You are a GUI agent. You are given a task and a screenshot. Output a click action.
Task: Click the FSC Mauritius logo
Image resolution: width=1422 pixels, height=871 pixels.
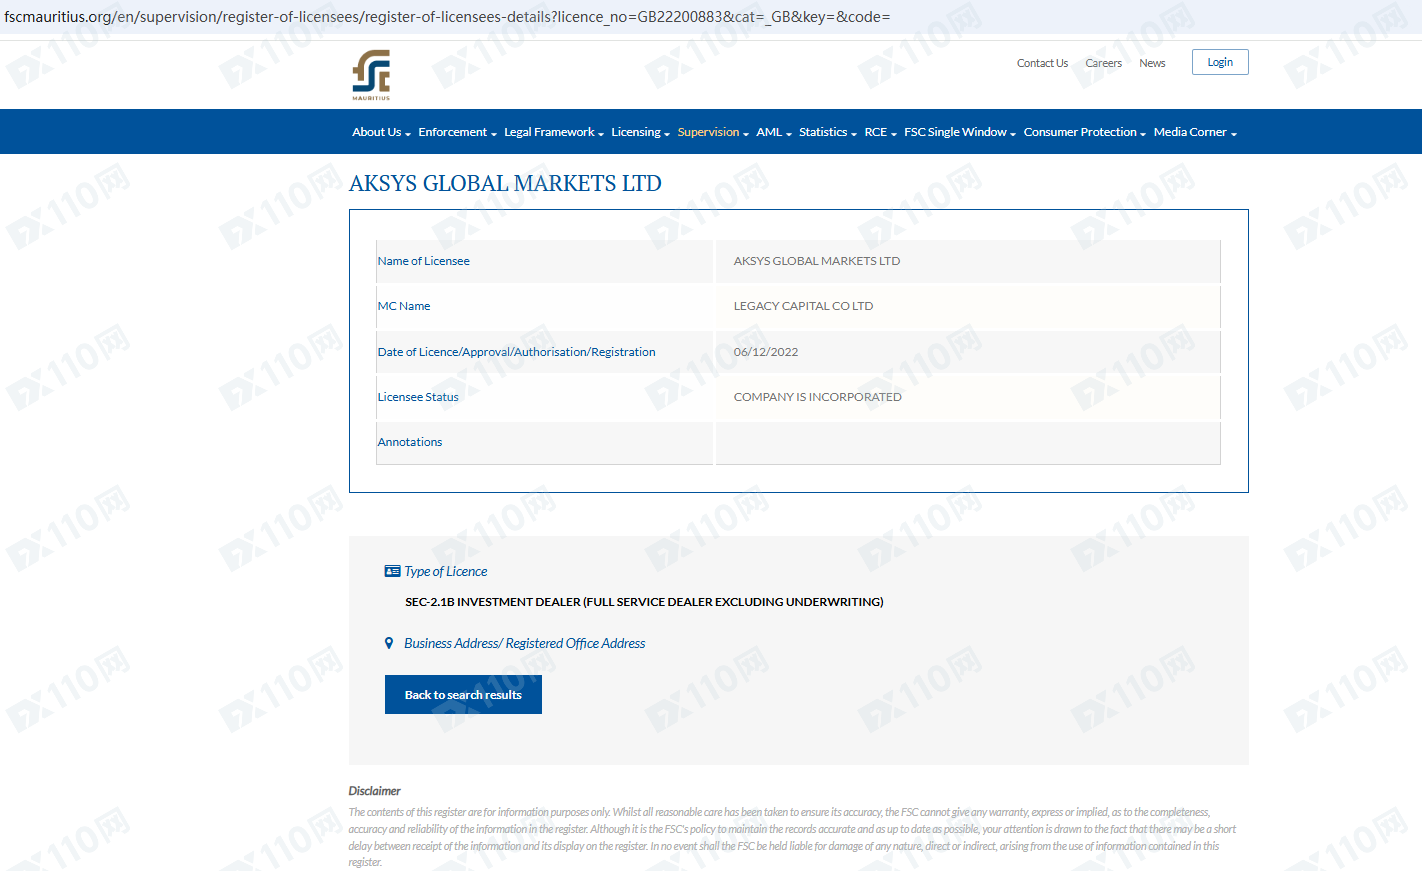371,74
